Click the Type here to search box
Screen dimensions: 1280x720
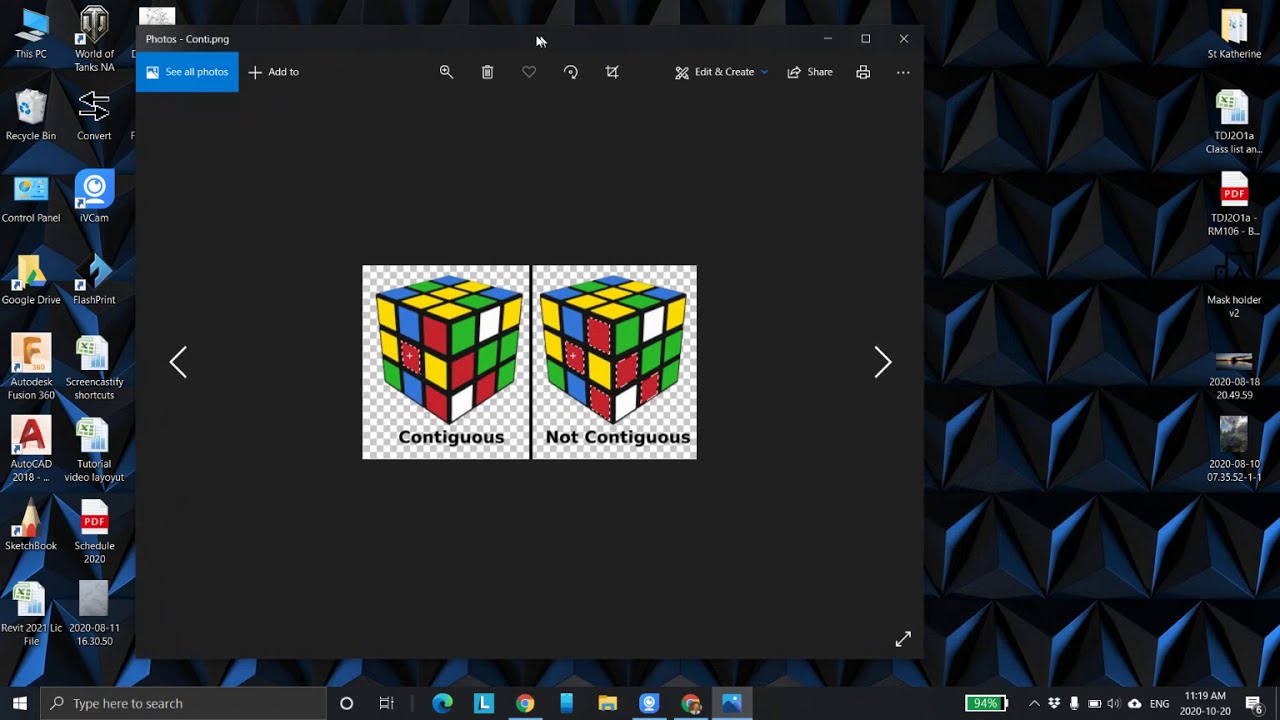(184, 703)
